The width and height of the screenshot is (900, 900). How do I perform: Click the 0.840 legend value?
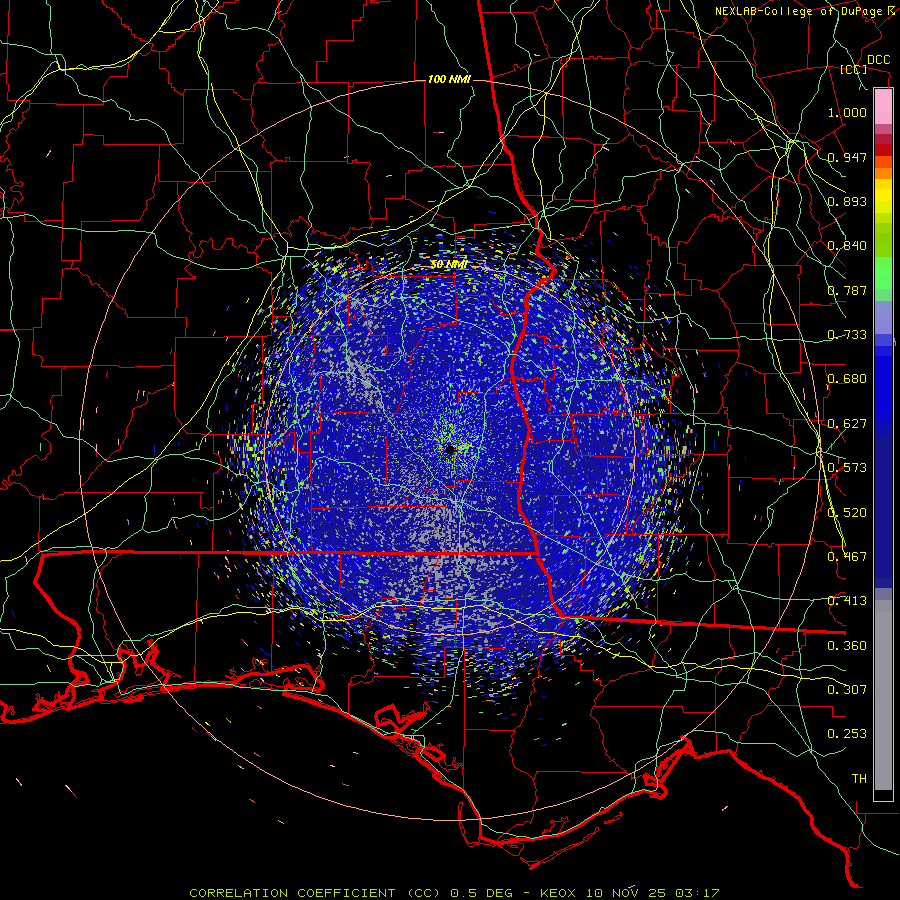tap(847, 246)
